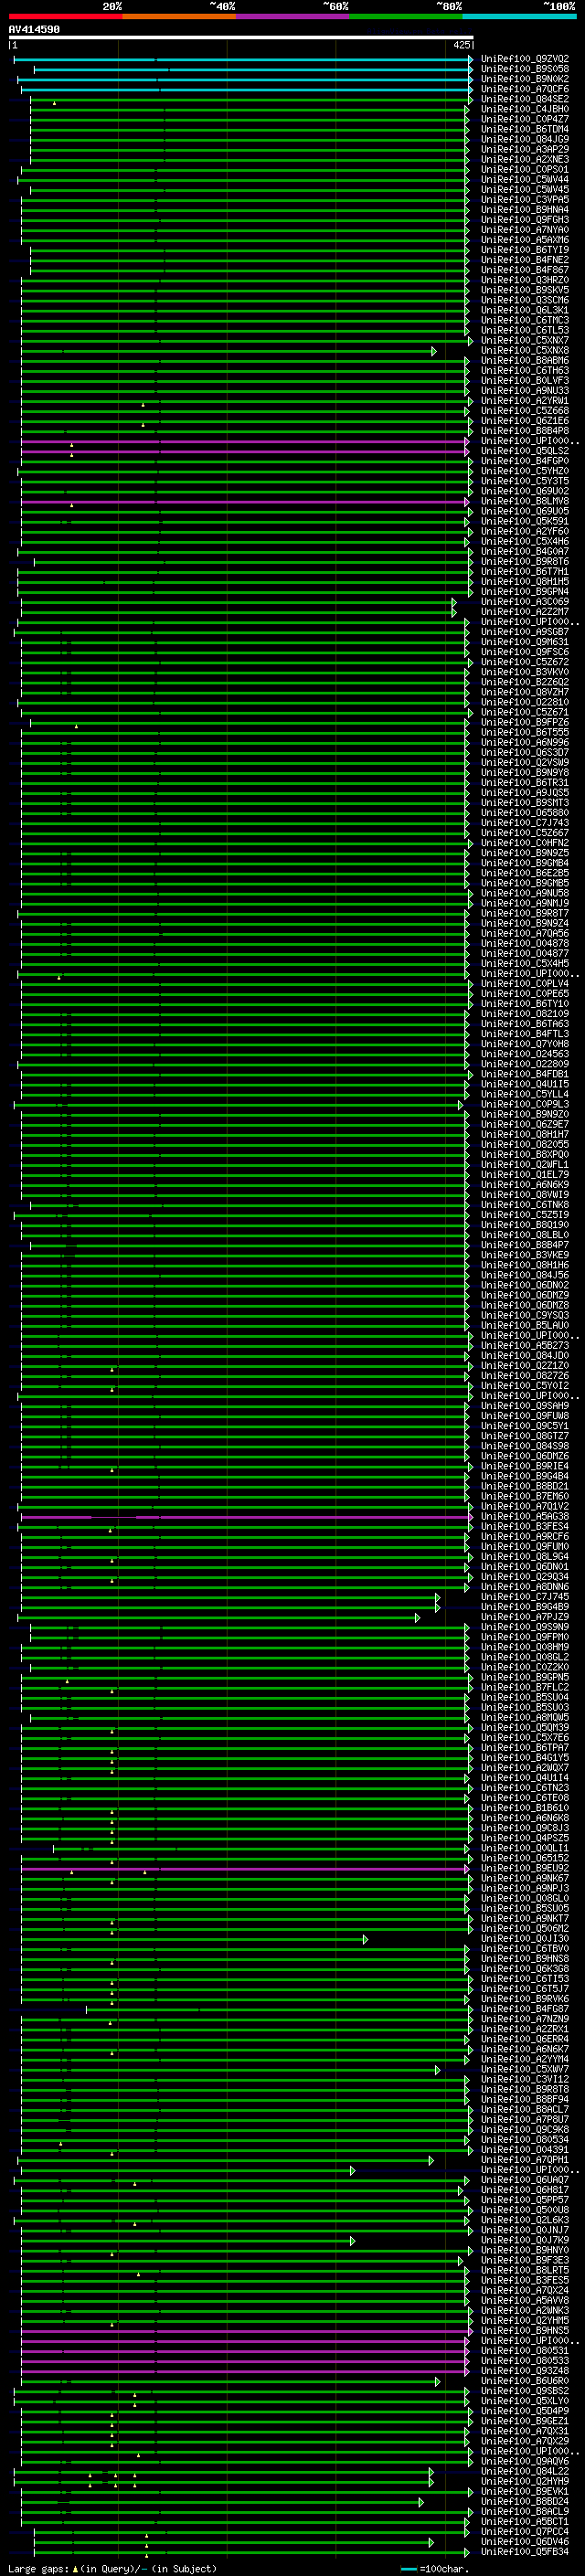Image resolution: width=585 pixels, height=2576 pixels.
Task: Click the purple alignment bar for UniRef100_Q5QLS2
Action: (245, 451)
